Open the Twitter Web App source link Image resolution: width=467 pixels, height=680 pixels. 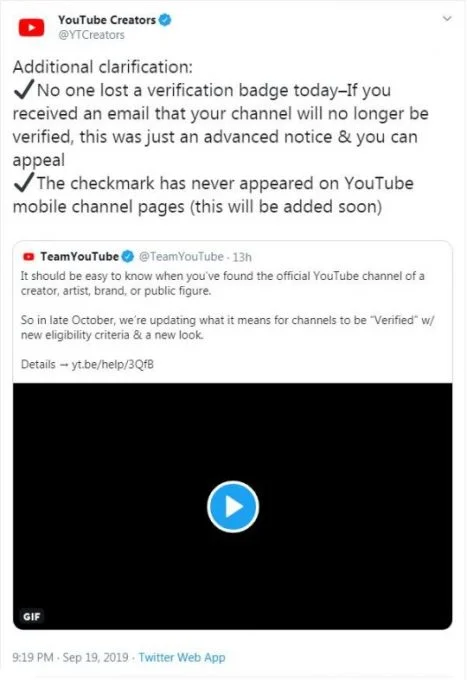[x=182, y=657]
